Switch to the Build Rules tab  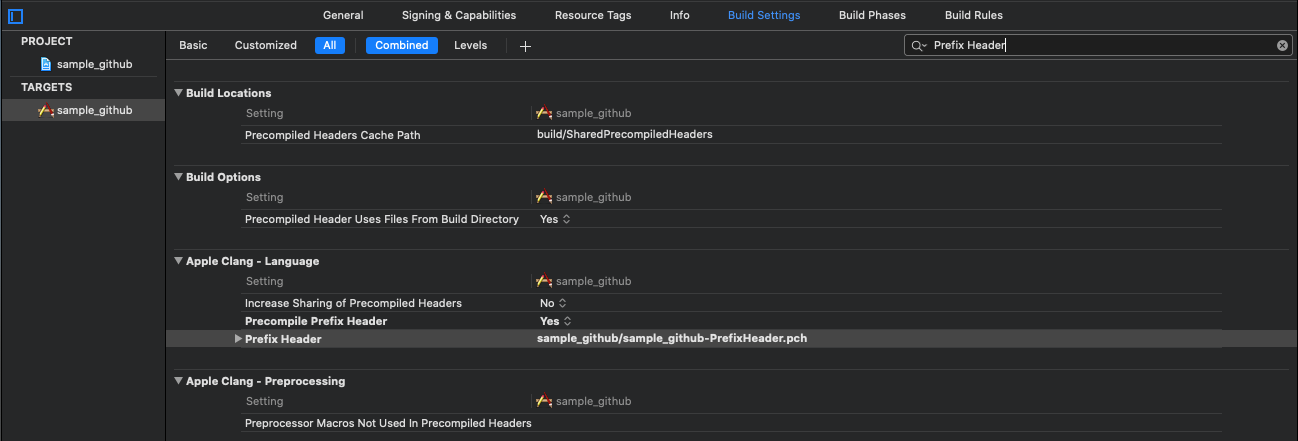(x=974, y=15)
